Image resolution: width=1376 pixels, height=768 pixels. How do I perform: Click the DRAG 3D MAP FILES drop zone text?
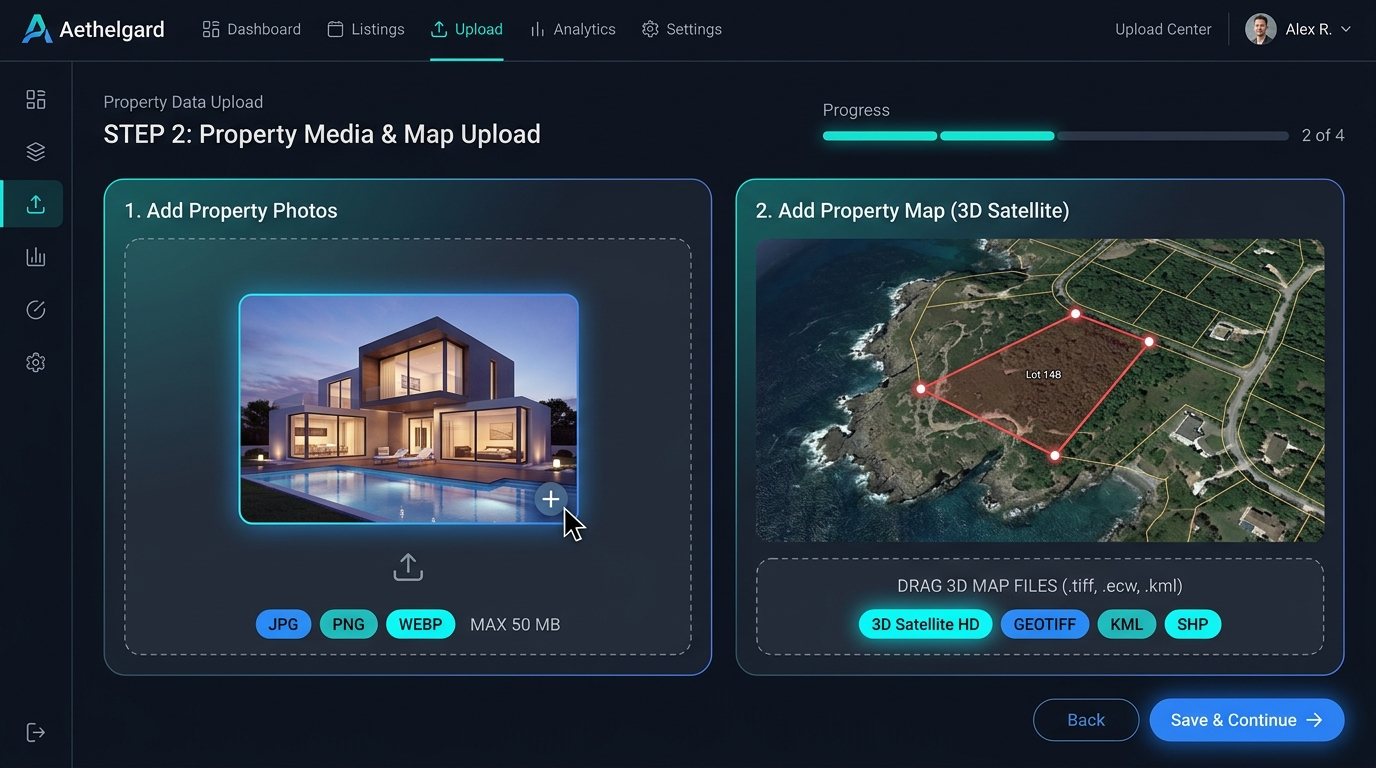[1040, 586]
